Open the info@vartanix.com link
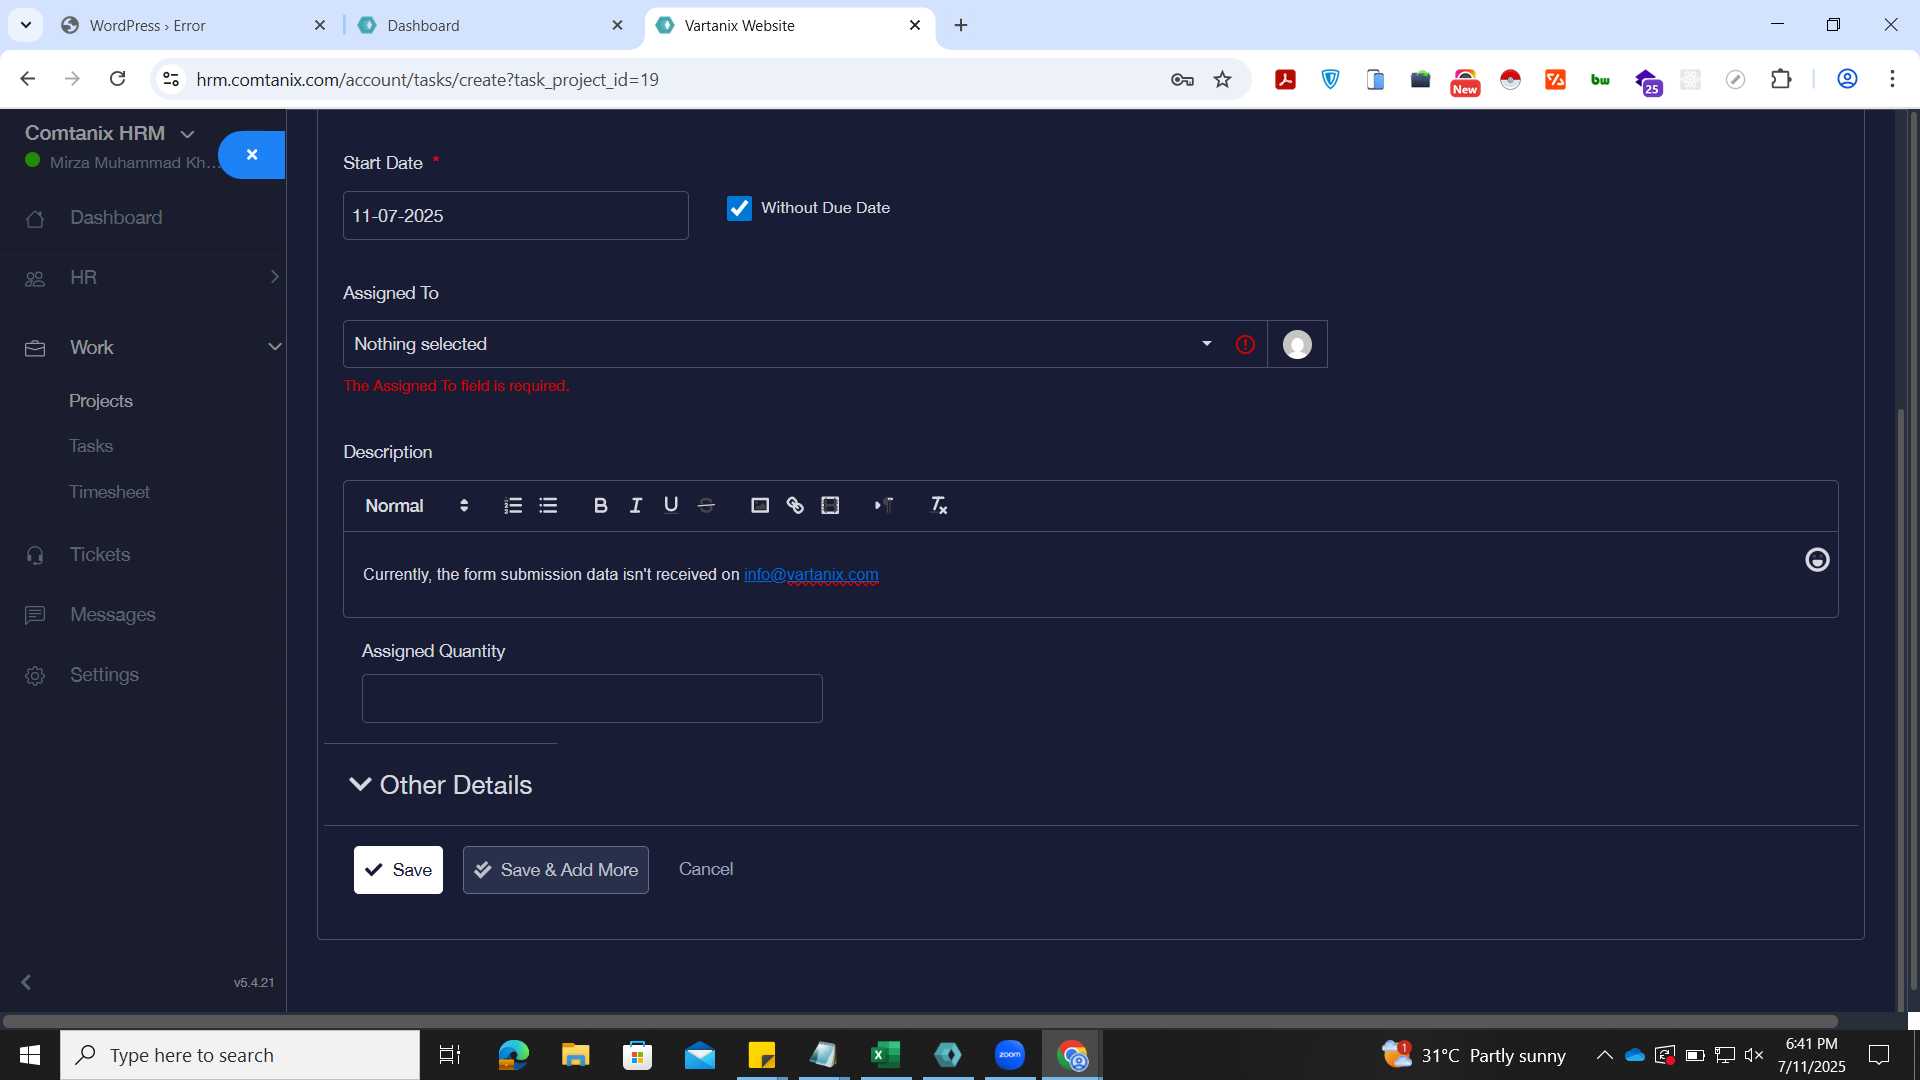The height and width of the screenshot is (1080, 1920). pyautogui.click(x=811, y=575)
